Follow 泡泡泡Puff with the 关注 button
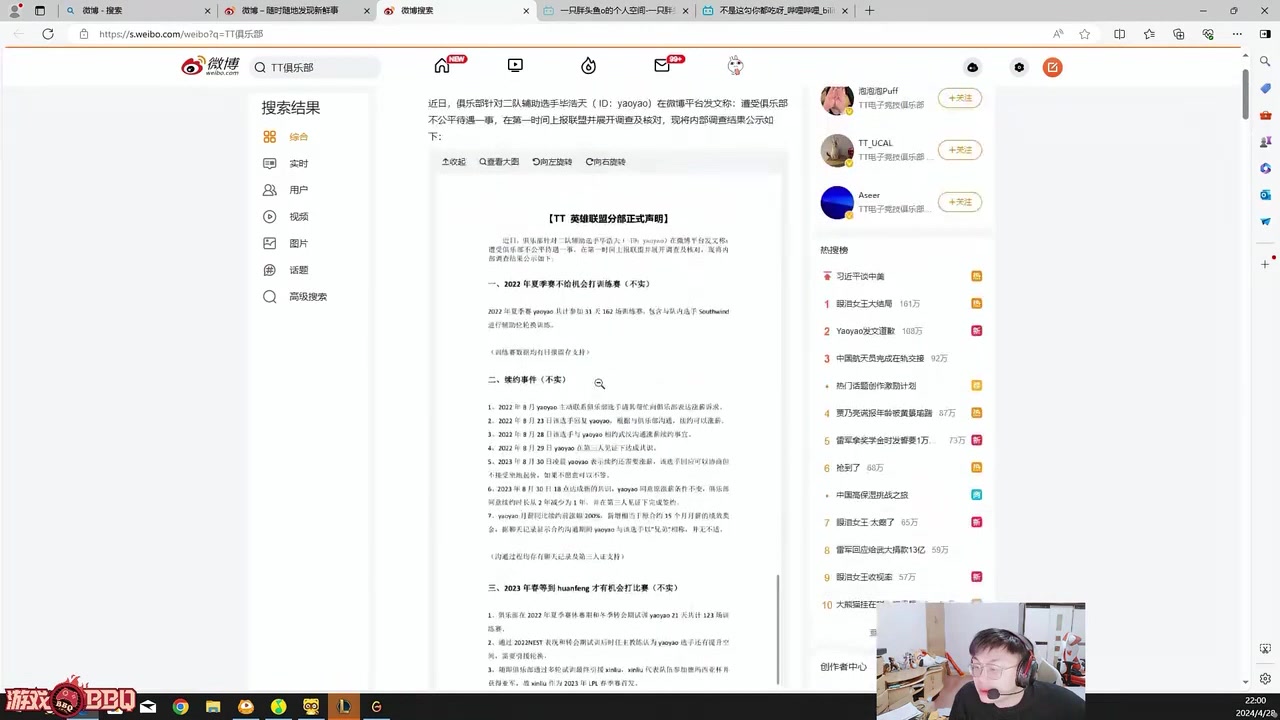This screenshot has height=720, width=1280. [x=959, y=98]
